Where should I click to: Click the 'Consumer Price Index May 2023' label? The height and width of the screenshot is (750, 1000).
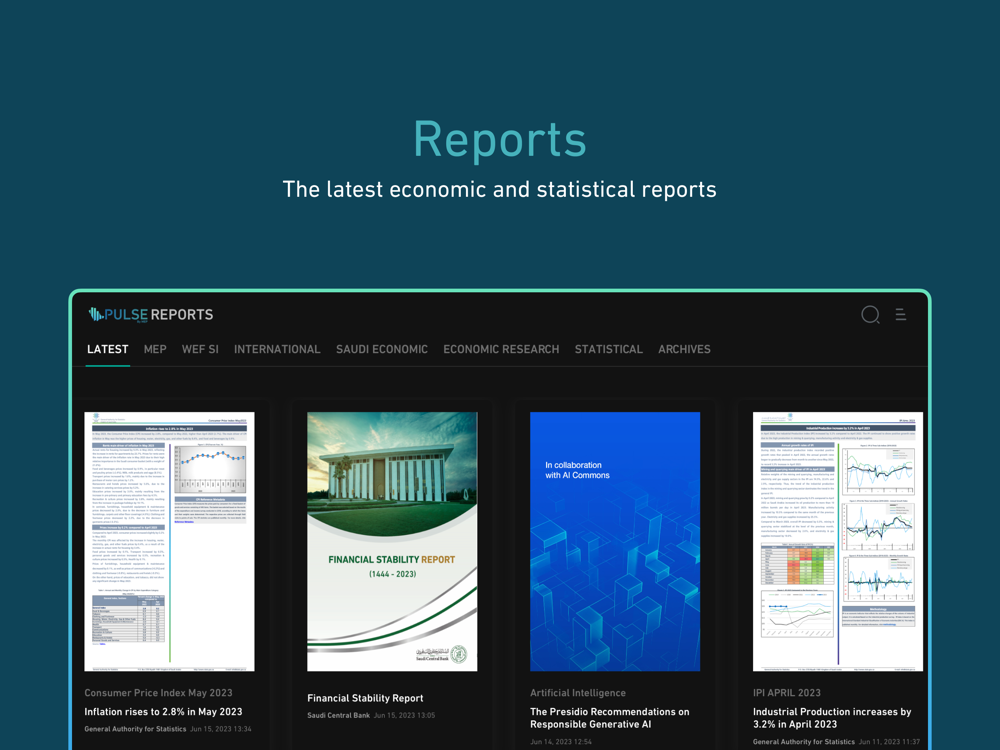tap(158, 693)
